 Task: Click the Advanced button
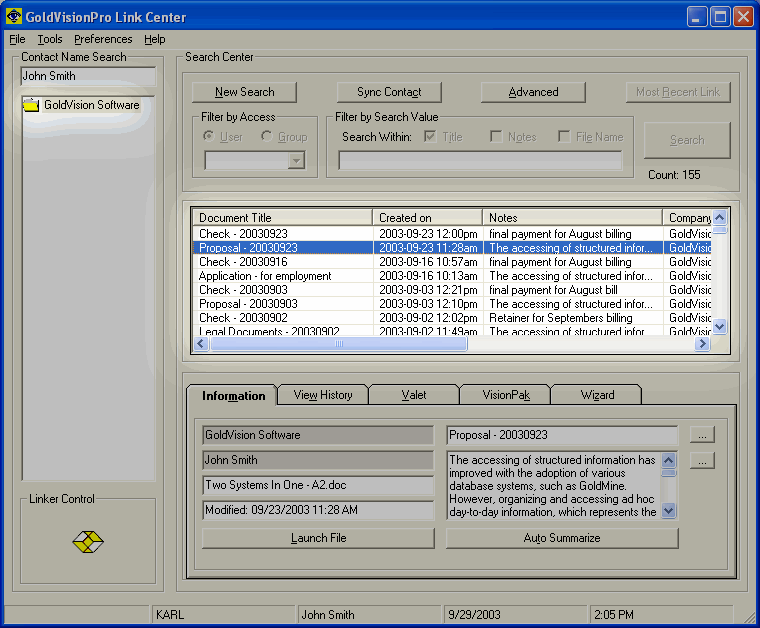(533, 92)
